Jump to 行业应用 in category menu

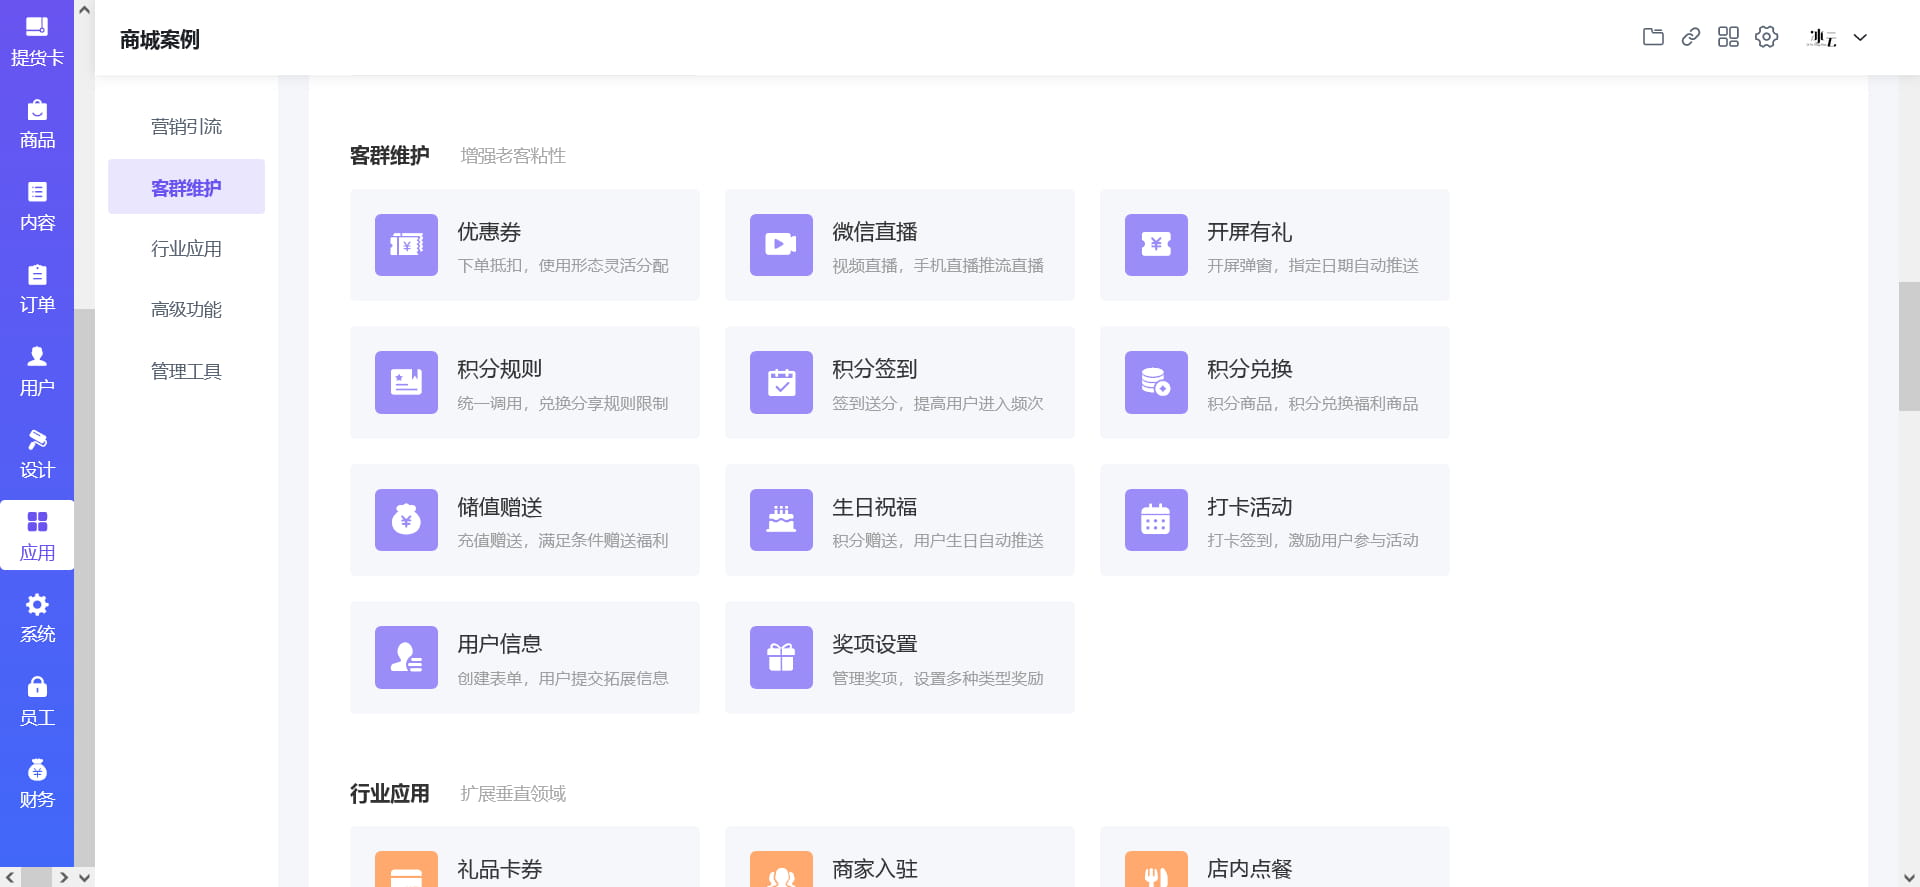click(186, 248)
